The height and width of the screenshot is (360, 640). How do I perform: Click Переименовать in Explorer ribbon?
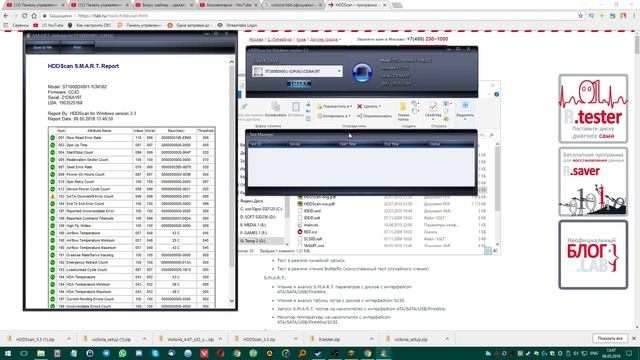(x=374, y=116)
